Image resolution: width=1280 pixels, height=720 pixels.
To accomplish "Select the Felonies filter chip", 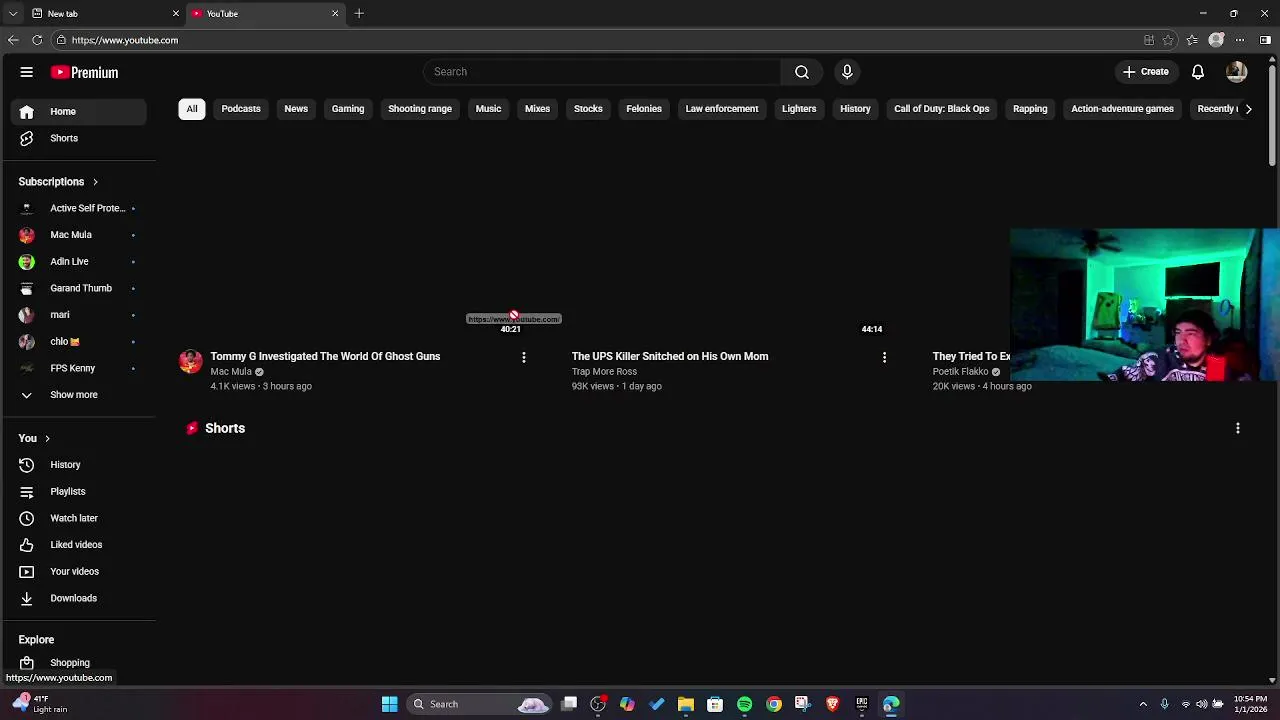I will (644, 109).
